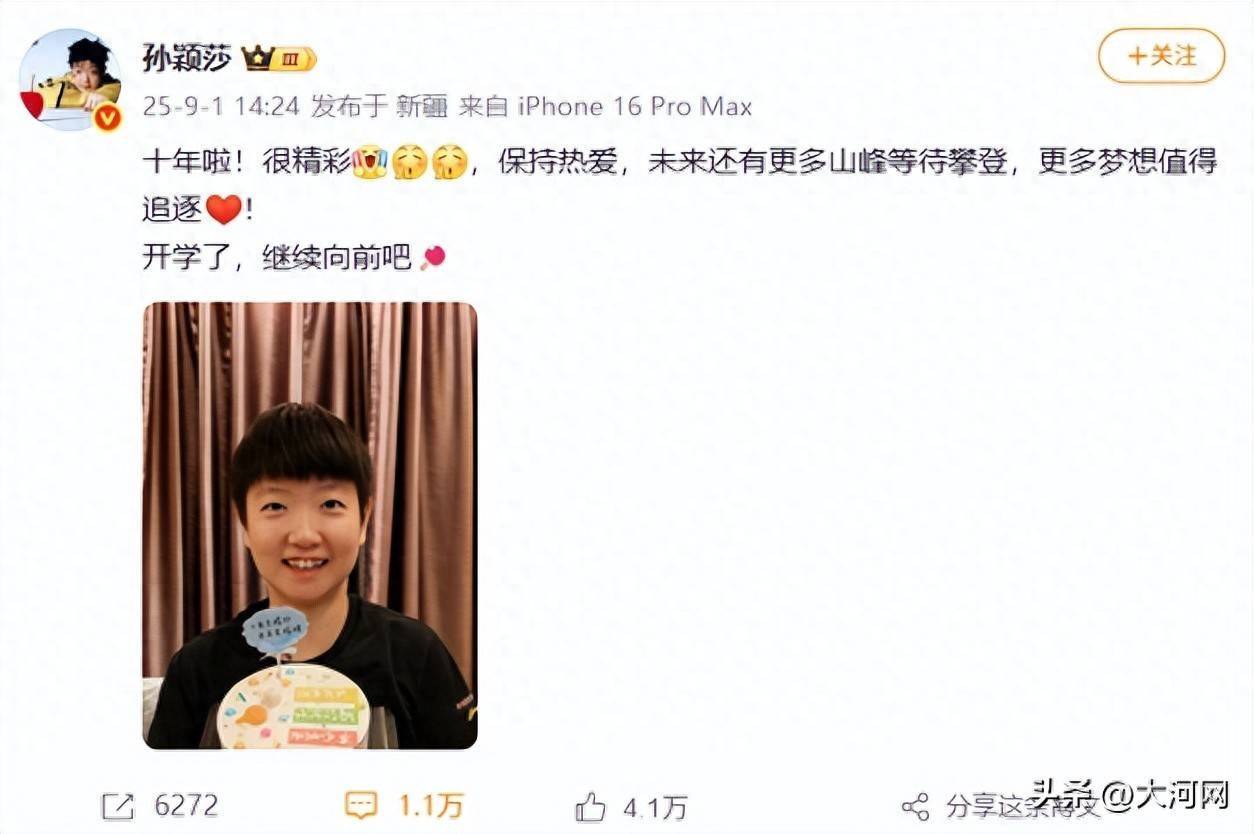Like the post with thumbs-up icon
Viewport: 1254px width, 834px height.
pyautogui.click(x=591, y=806)
